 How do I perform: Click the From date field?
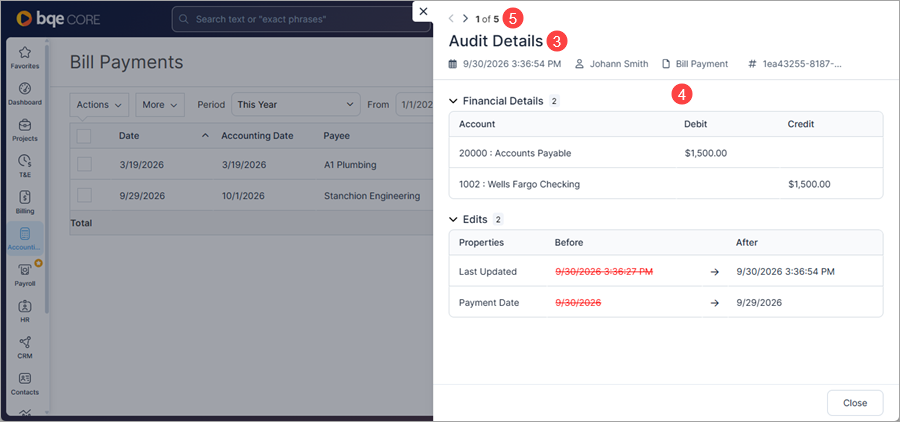pyautogui.click(x=414, y=104)
